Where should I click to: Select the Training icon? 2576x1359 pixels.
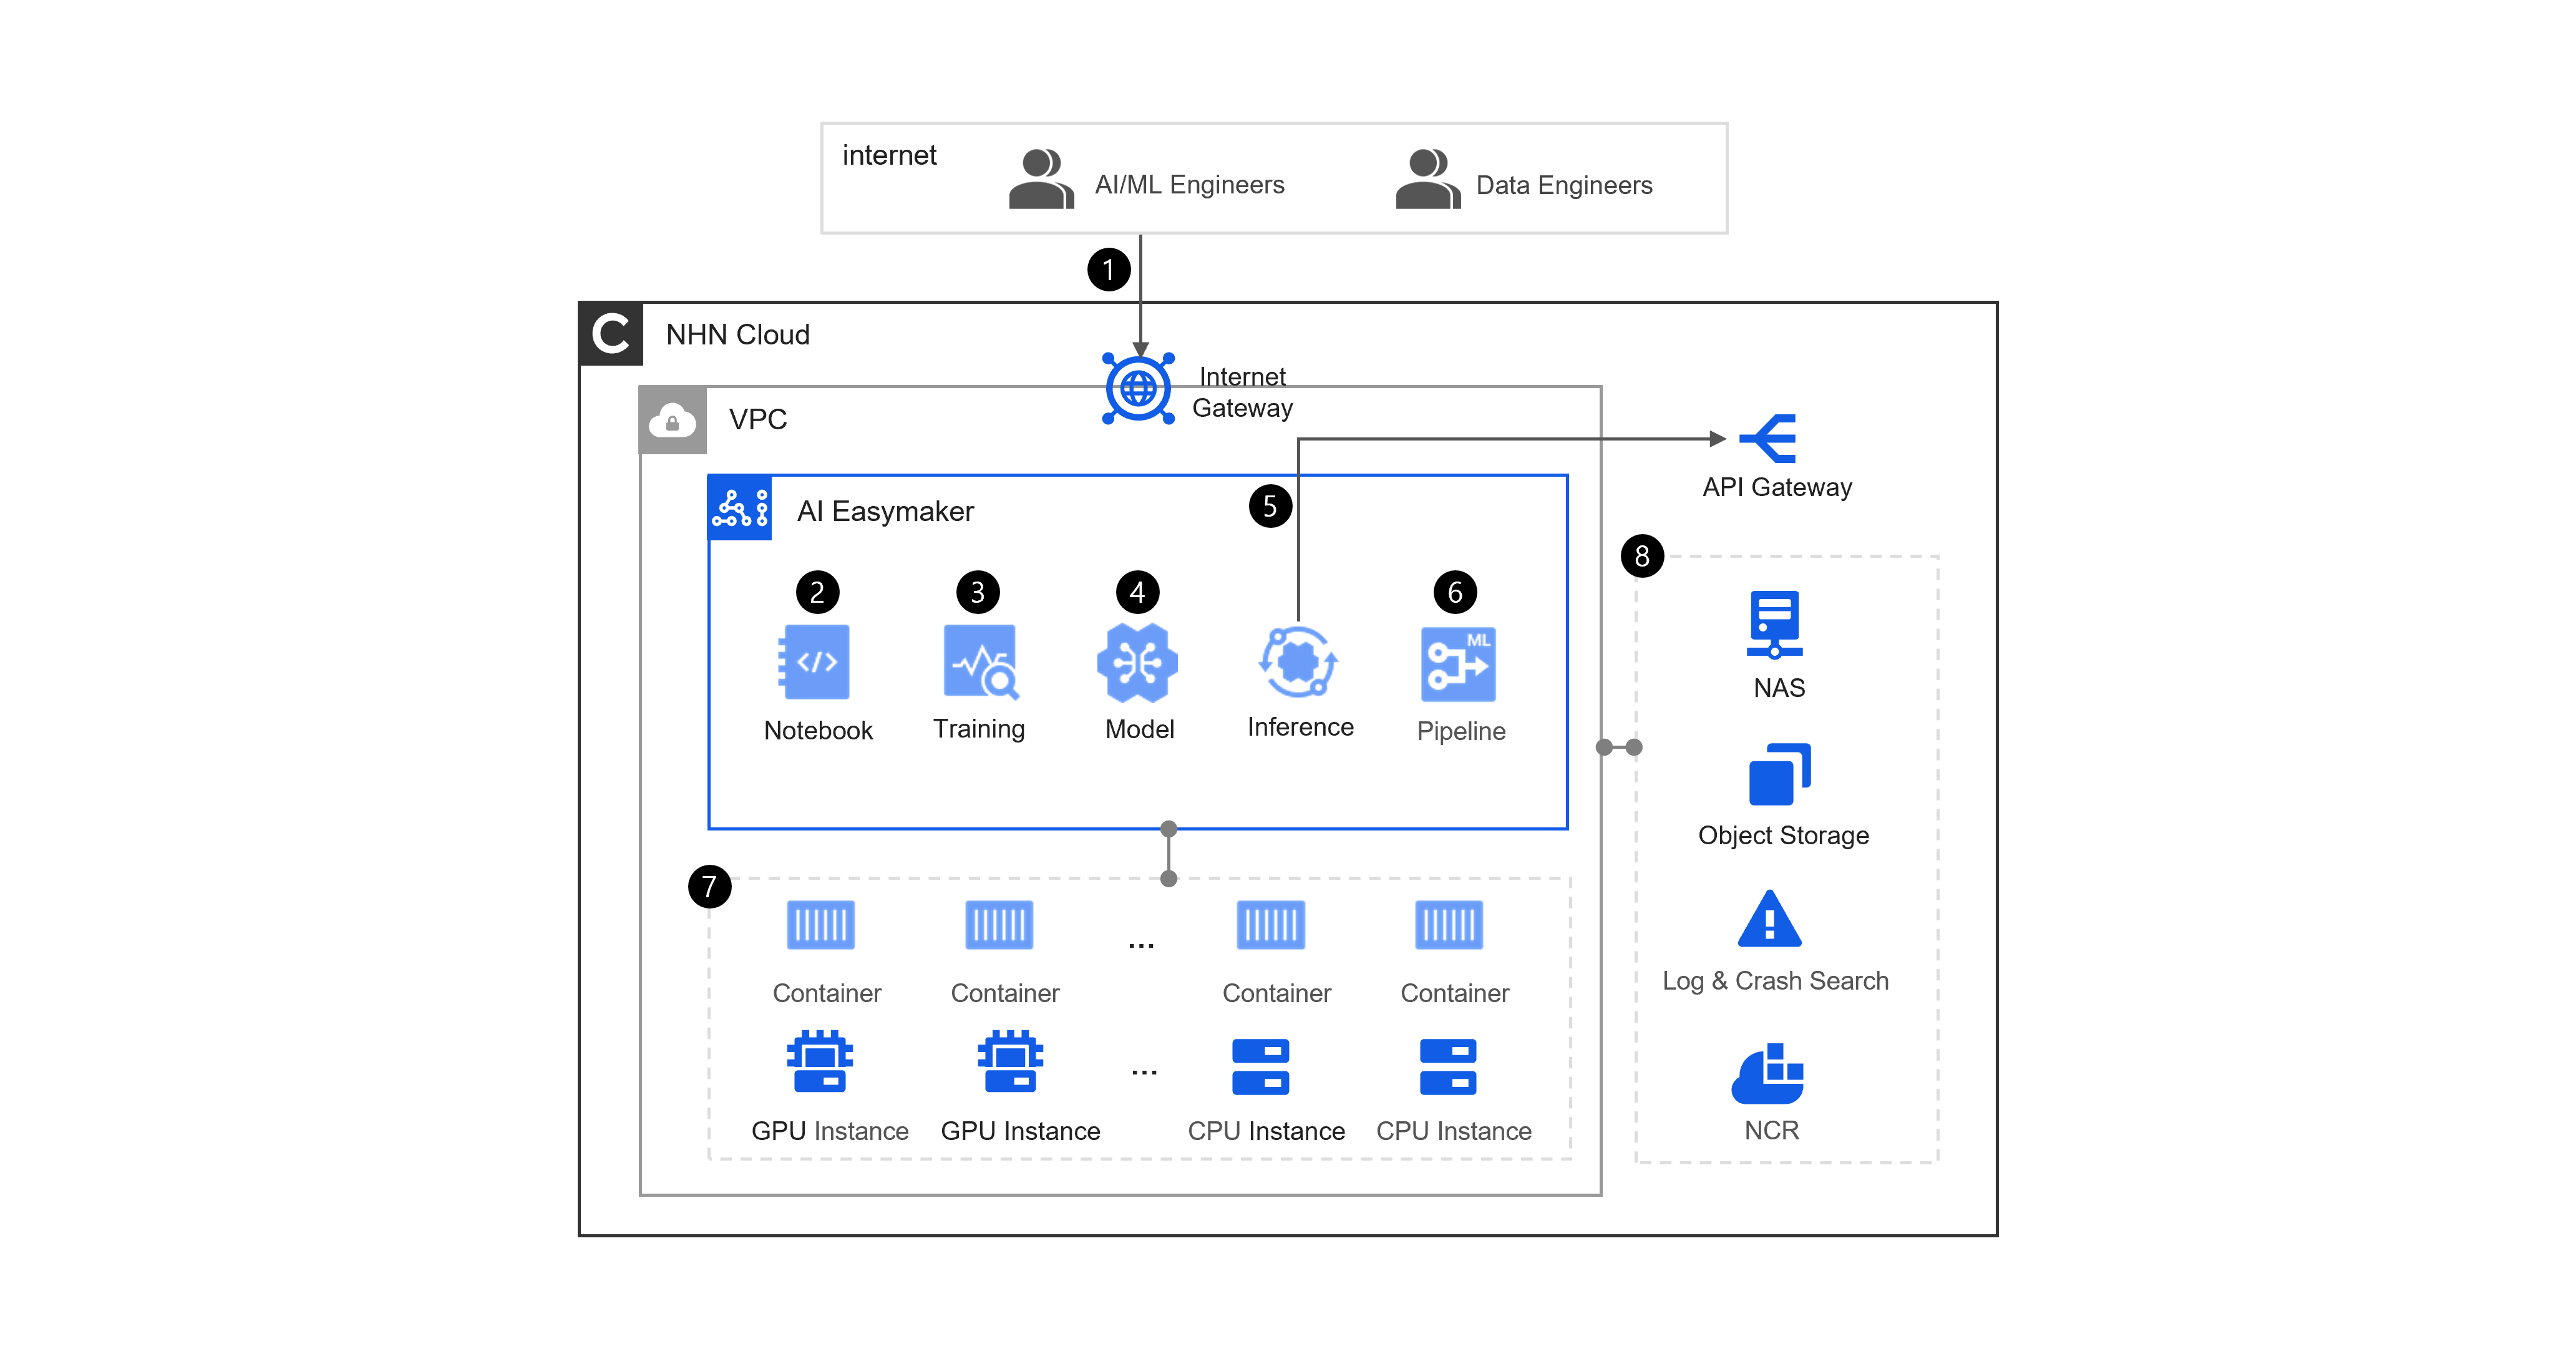coord(979,662)
